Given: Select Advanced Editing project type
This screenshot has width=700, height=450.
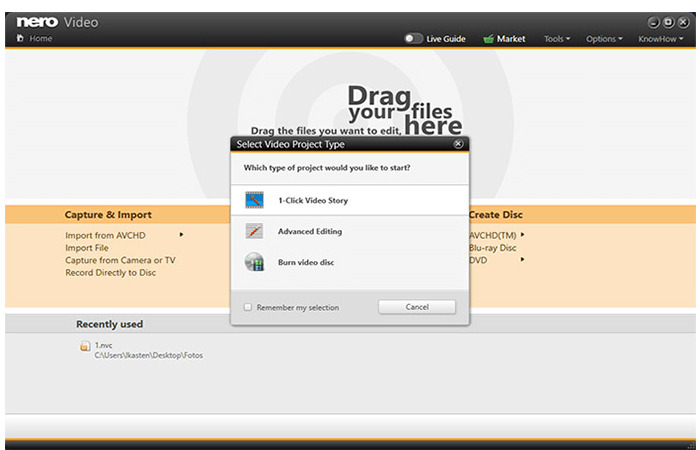Looking at the screenshot, I should [350, 231].
